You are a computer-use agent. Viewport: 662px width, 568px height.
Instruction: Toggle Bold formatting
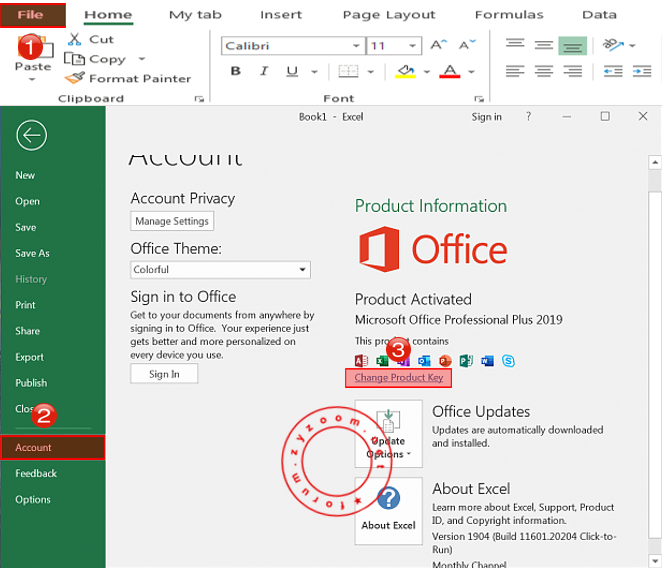coord(236,71)
